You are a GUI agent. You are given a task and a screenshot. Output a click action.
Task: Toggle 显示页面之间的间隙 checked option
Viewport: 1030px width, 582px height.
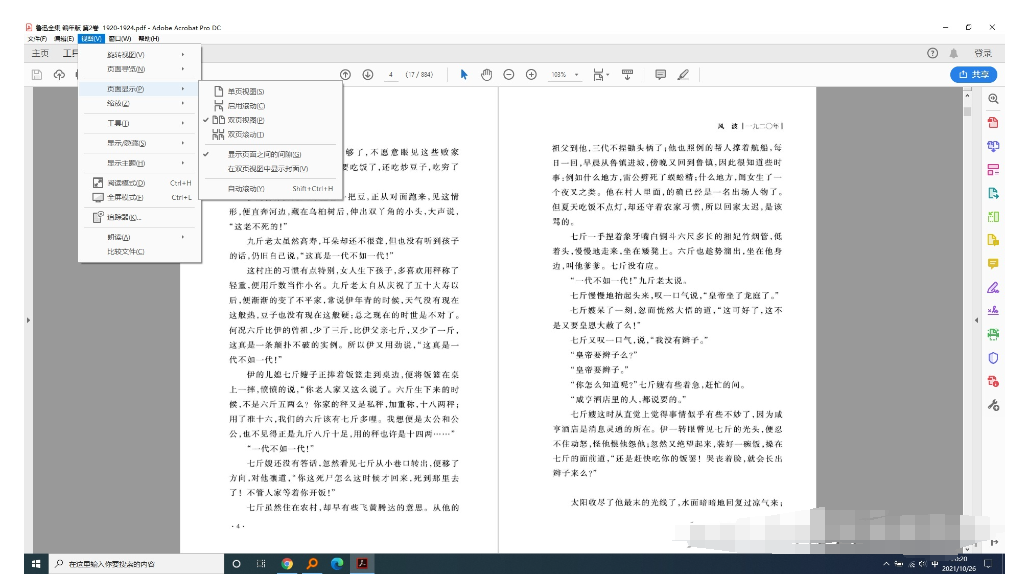pos(271,154)
